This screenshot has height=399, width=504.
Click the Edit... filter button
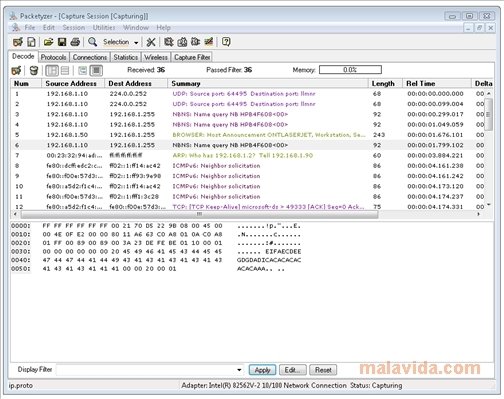[292, 370]
